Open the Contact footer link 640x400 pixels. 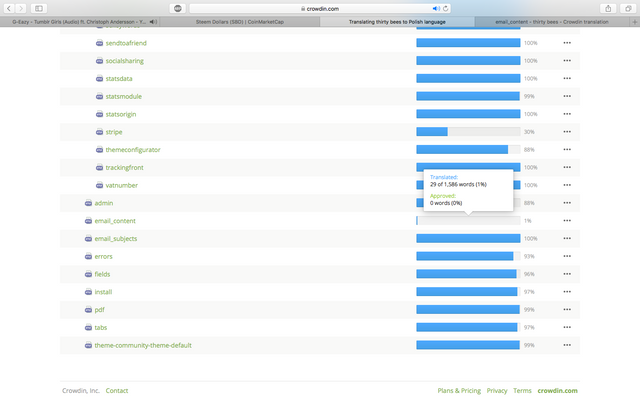click(117, 391)
